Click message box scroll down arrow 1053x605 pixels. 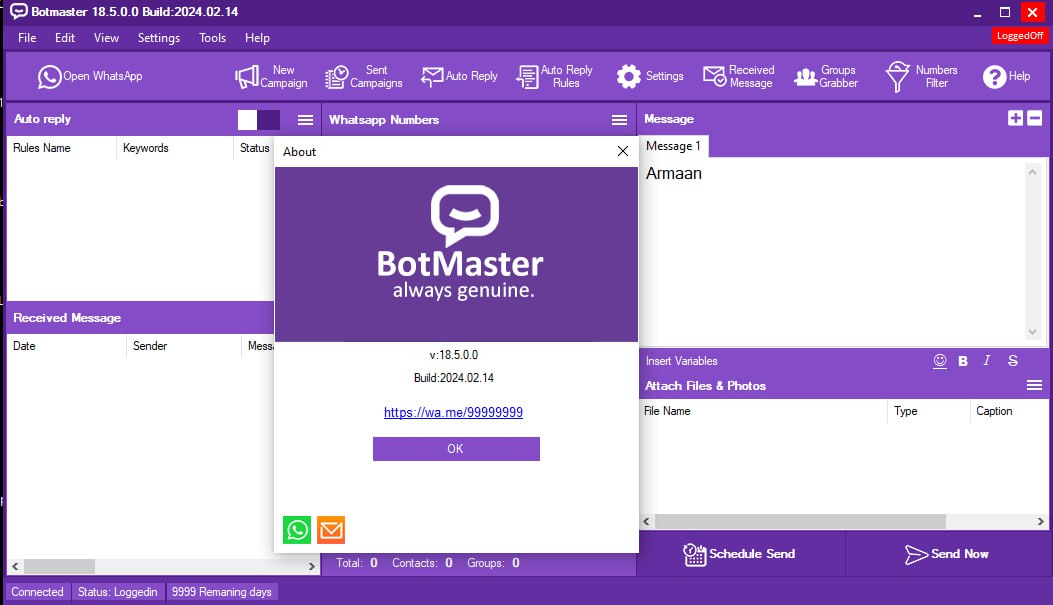1032,332
